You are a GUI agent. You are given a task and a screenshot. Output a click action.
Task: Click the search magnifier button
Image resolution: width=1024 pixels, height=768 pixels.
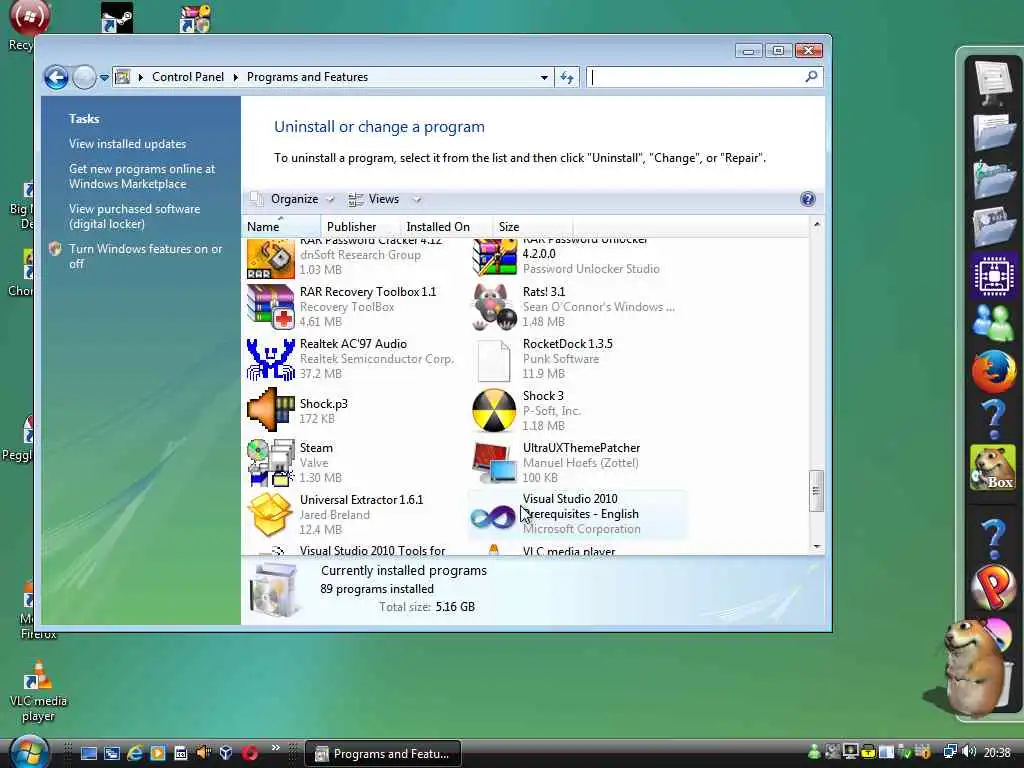(x=811, y=77)
